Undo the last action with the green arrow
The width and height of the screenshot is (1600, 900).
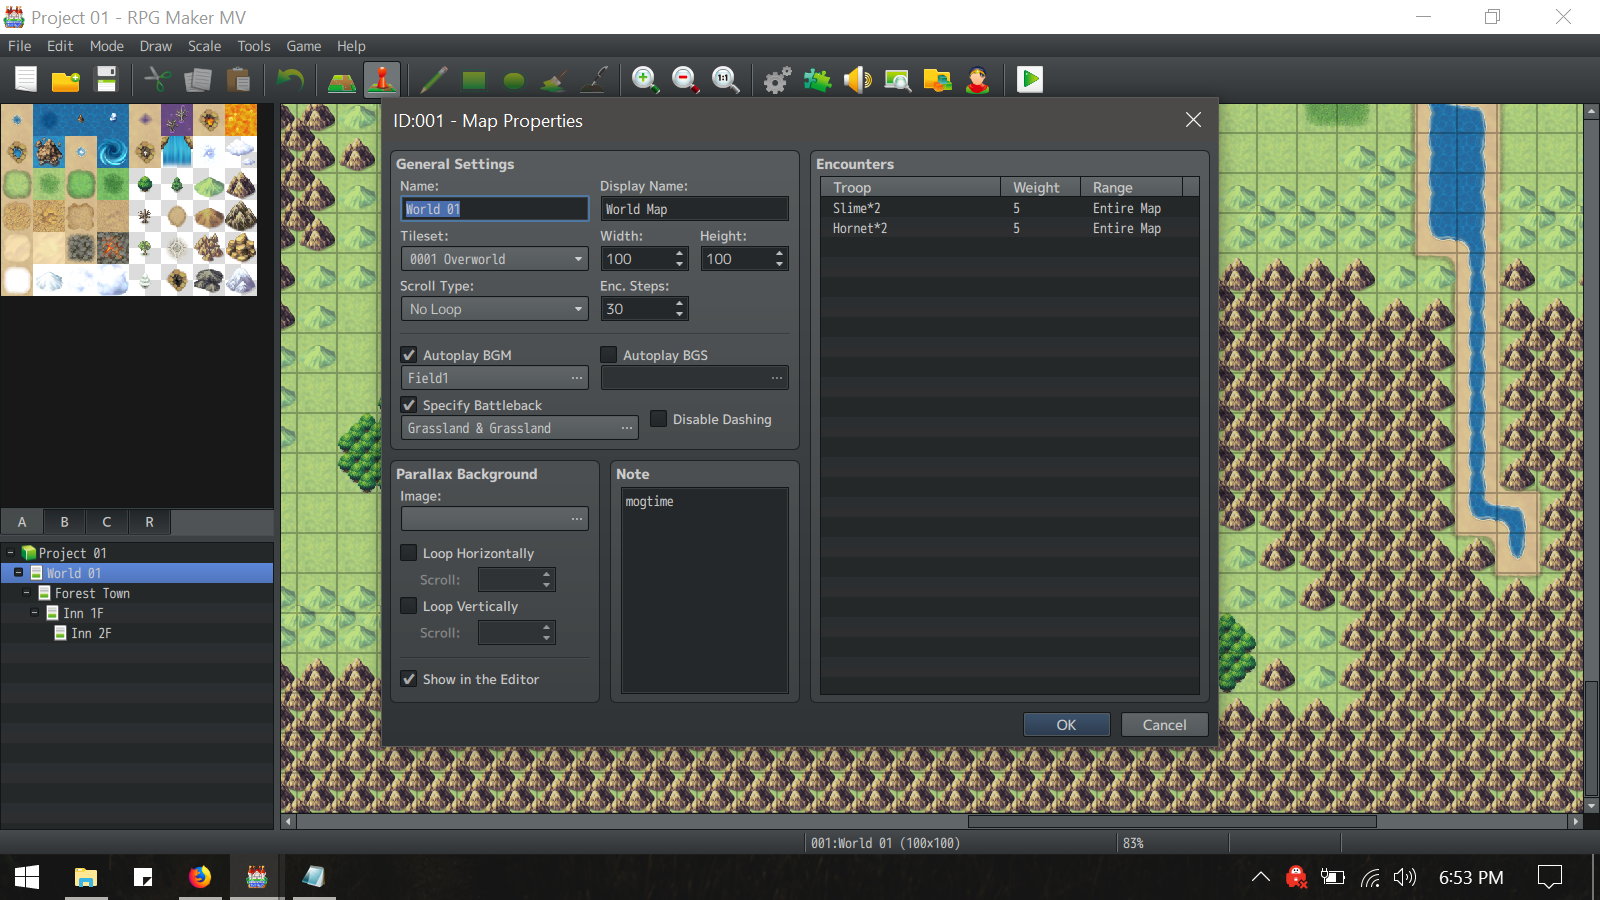[290, 80]
